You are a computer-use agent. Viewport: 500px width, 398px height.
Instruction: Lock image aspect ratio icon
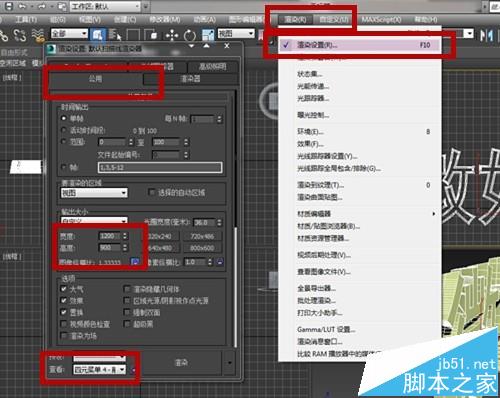(x=135, y=262)
